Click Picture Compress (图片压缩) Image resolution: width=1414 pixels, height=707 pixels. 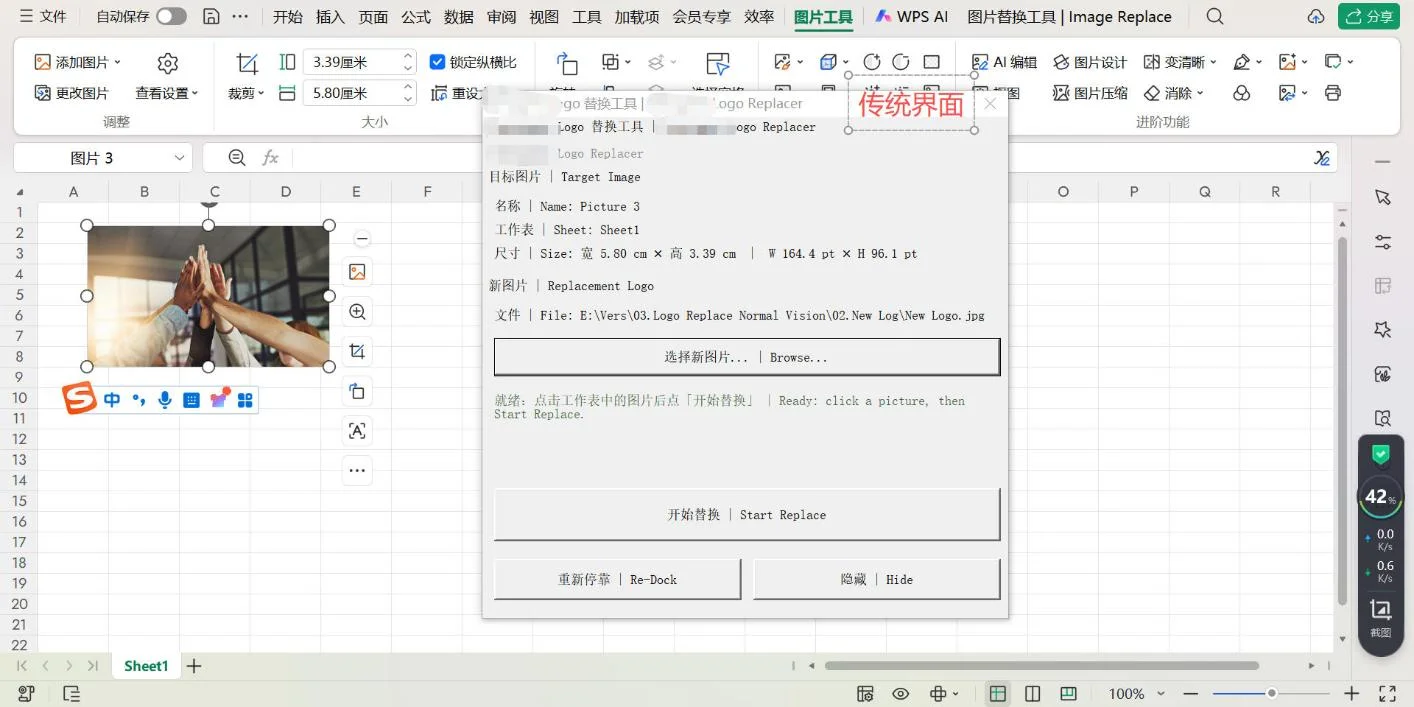click(1090, 93)
